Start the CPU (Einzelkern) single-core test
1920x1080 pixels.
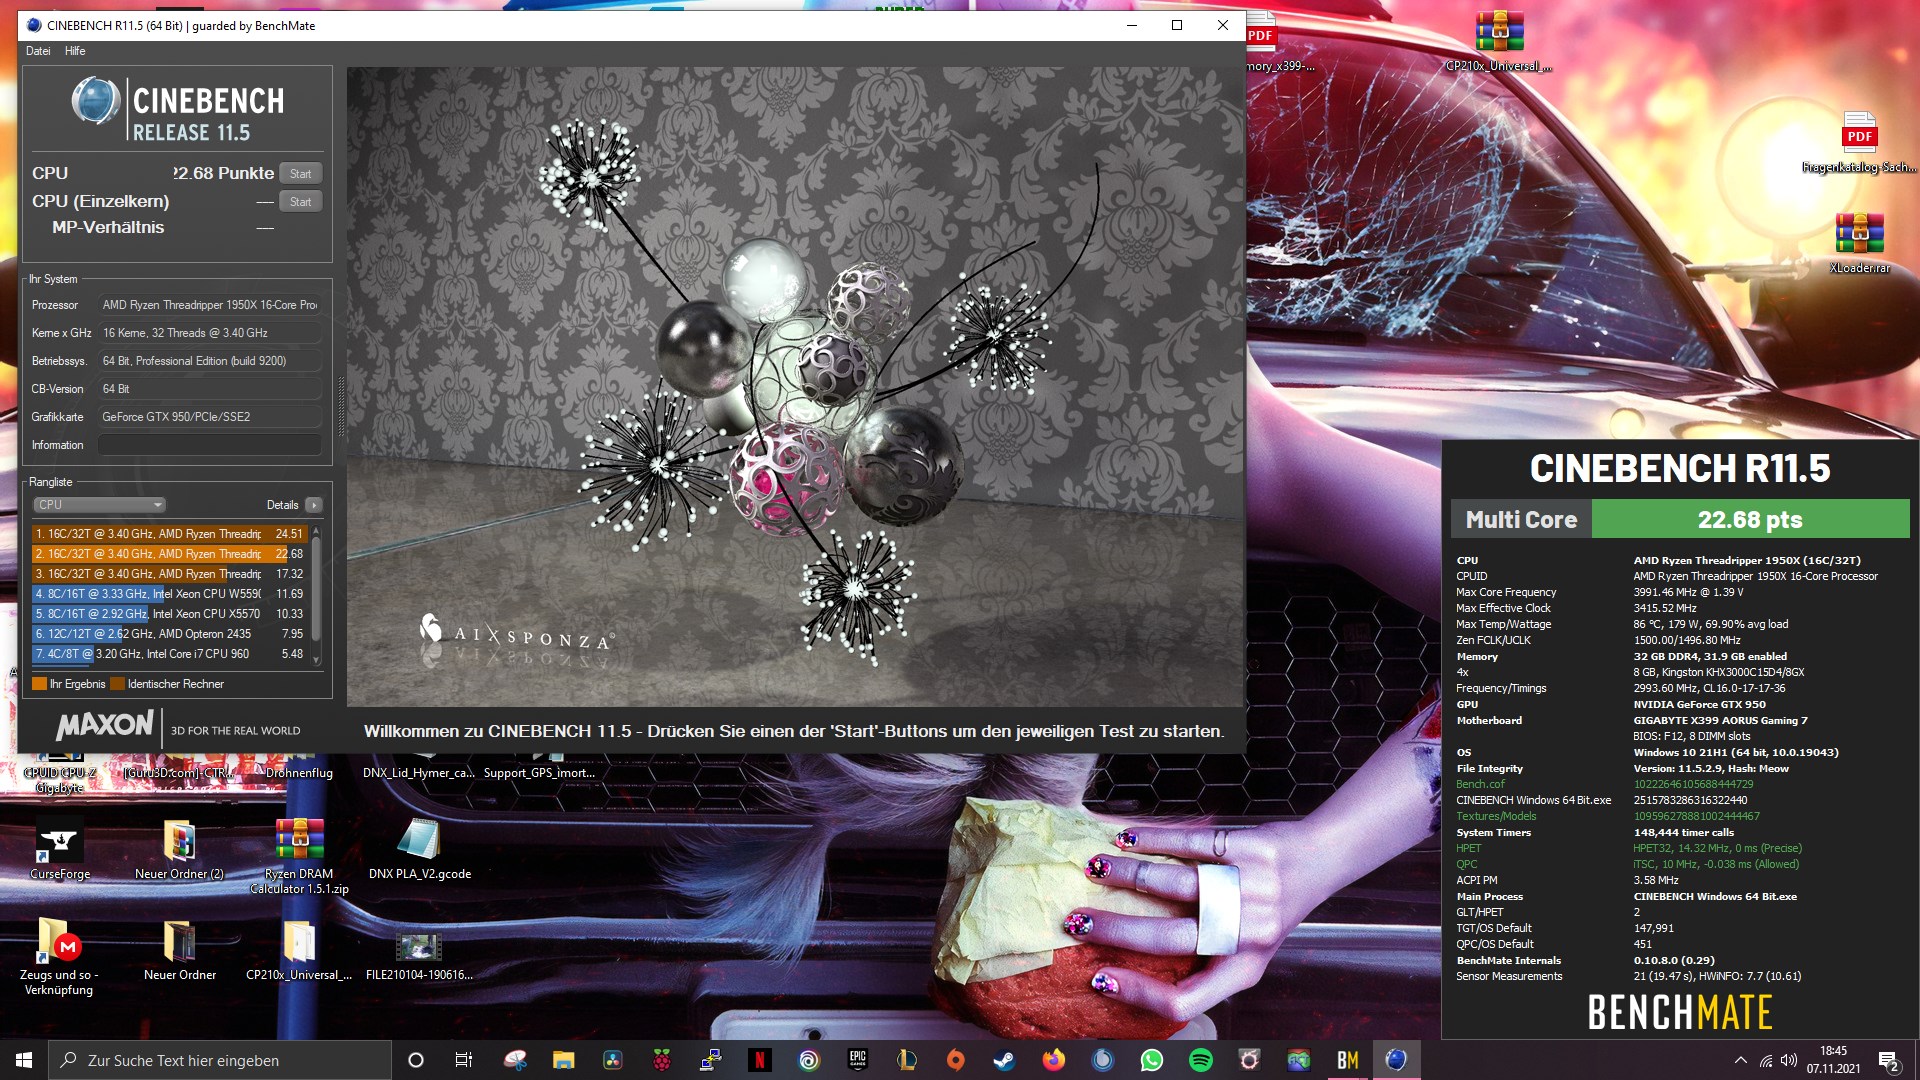pos(300,202)
